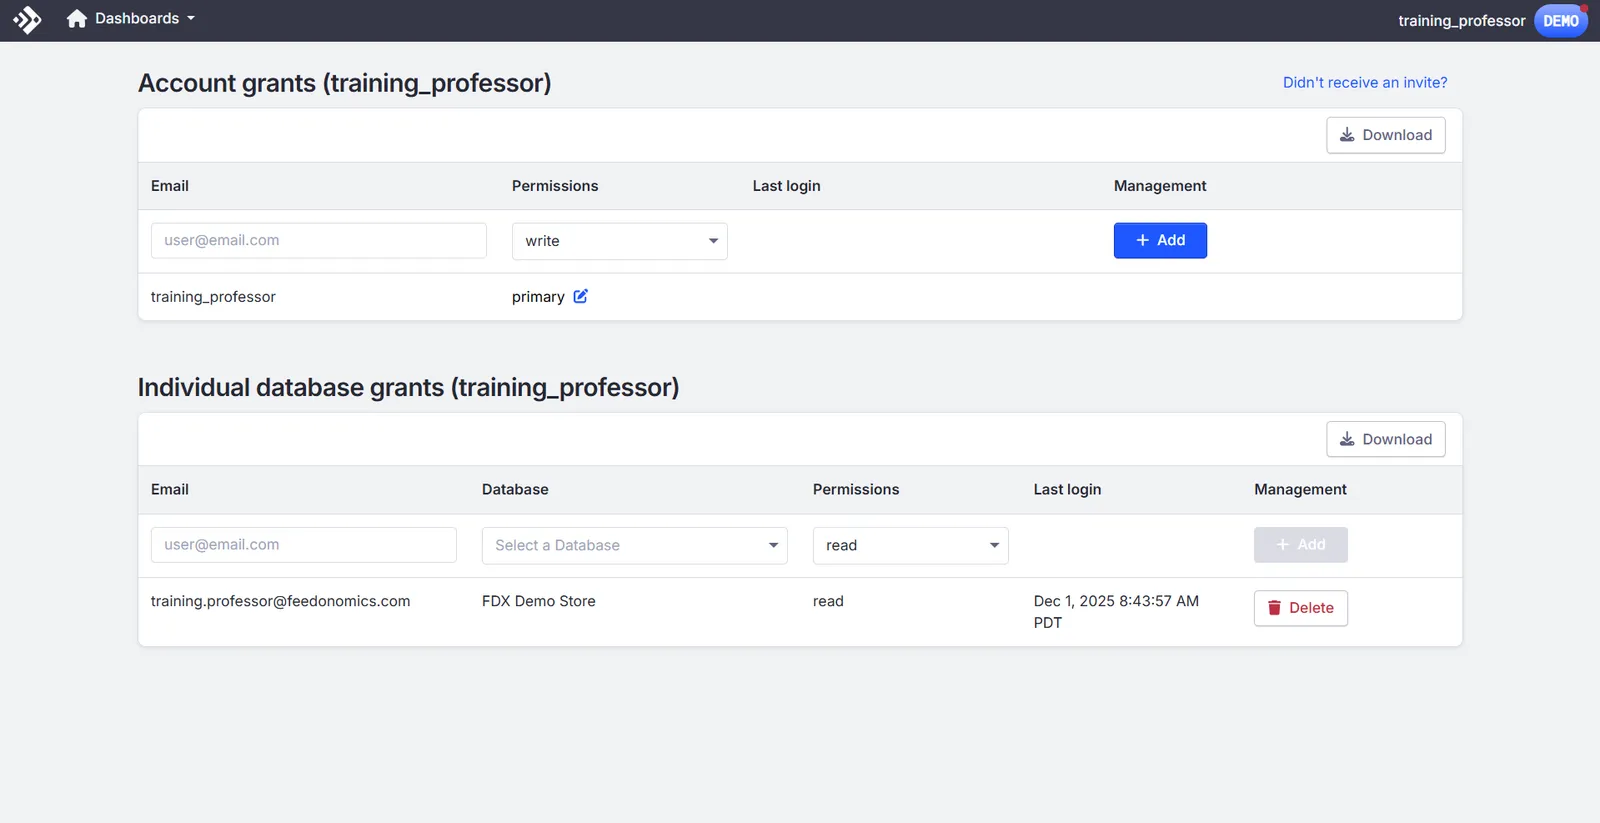Click the training.professor@feedonomics.com email text
The width and height of the screenshot is (1600, 823).
(x=281, y=601)
